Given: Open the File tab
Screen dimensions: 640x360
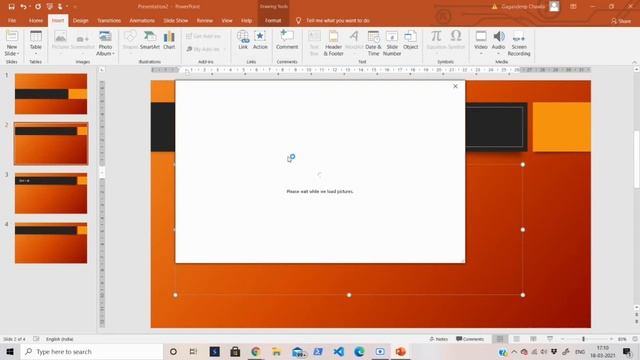Looking at the screenshot, I should coord(12,20).
